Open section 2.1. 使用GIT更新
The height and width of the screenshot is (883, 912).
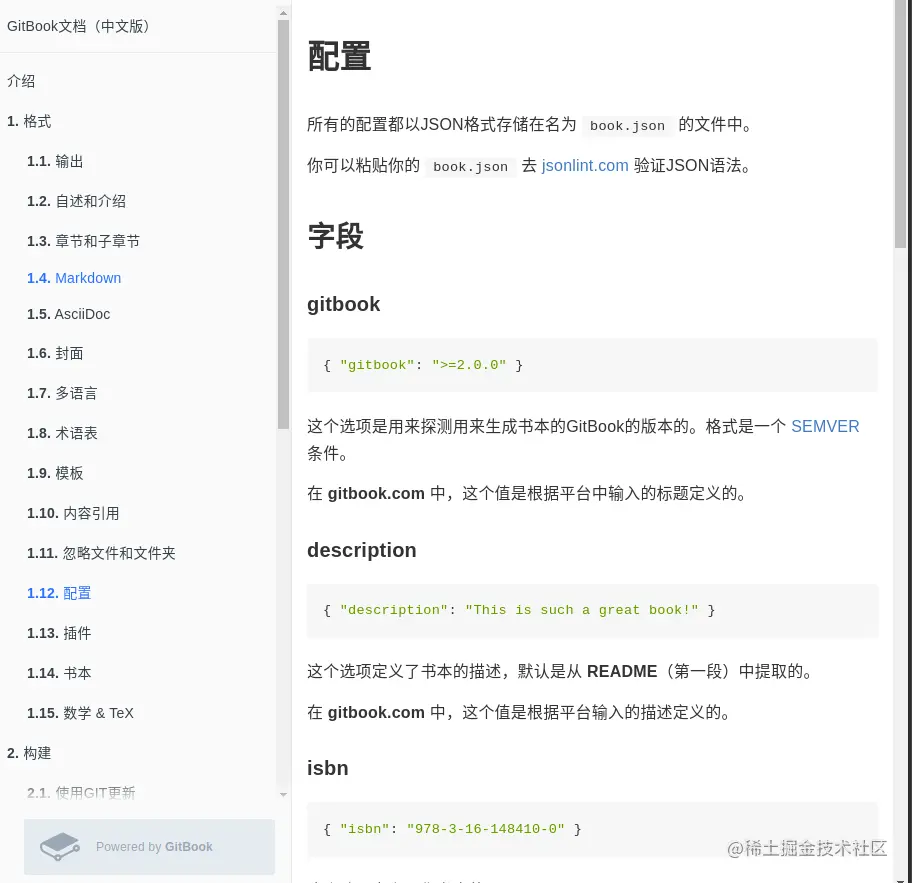tap(81, 793)
